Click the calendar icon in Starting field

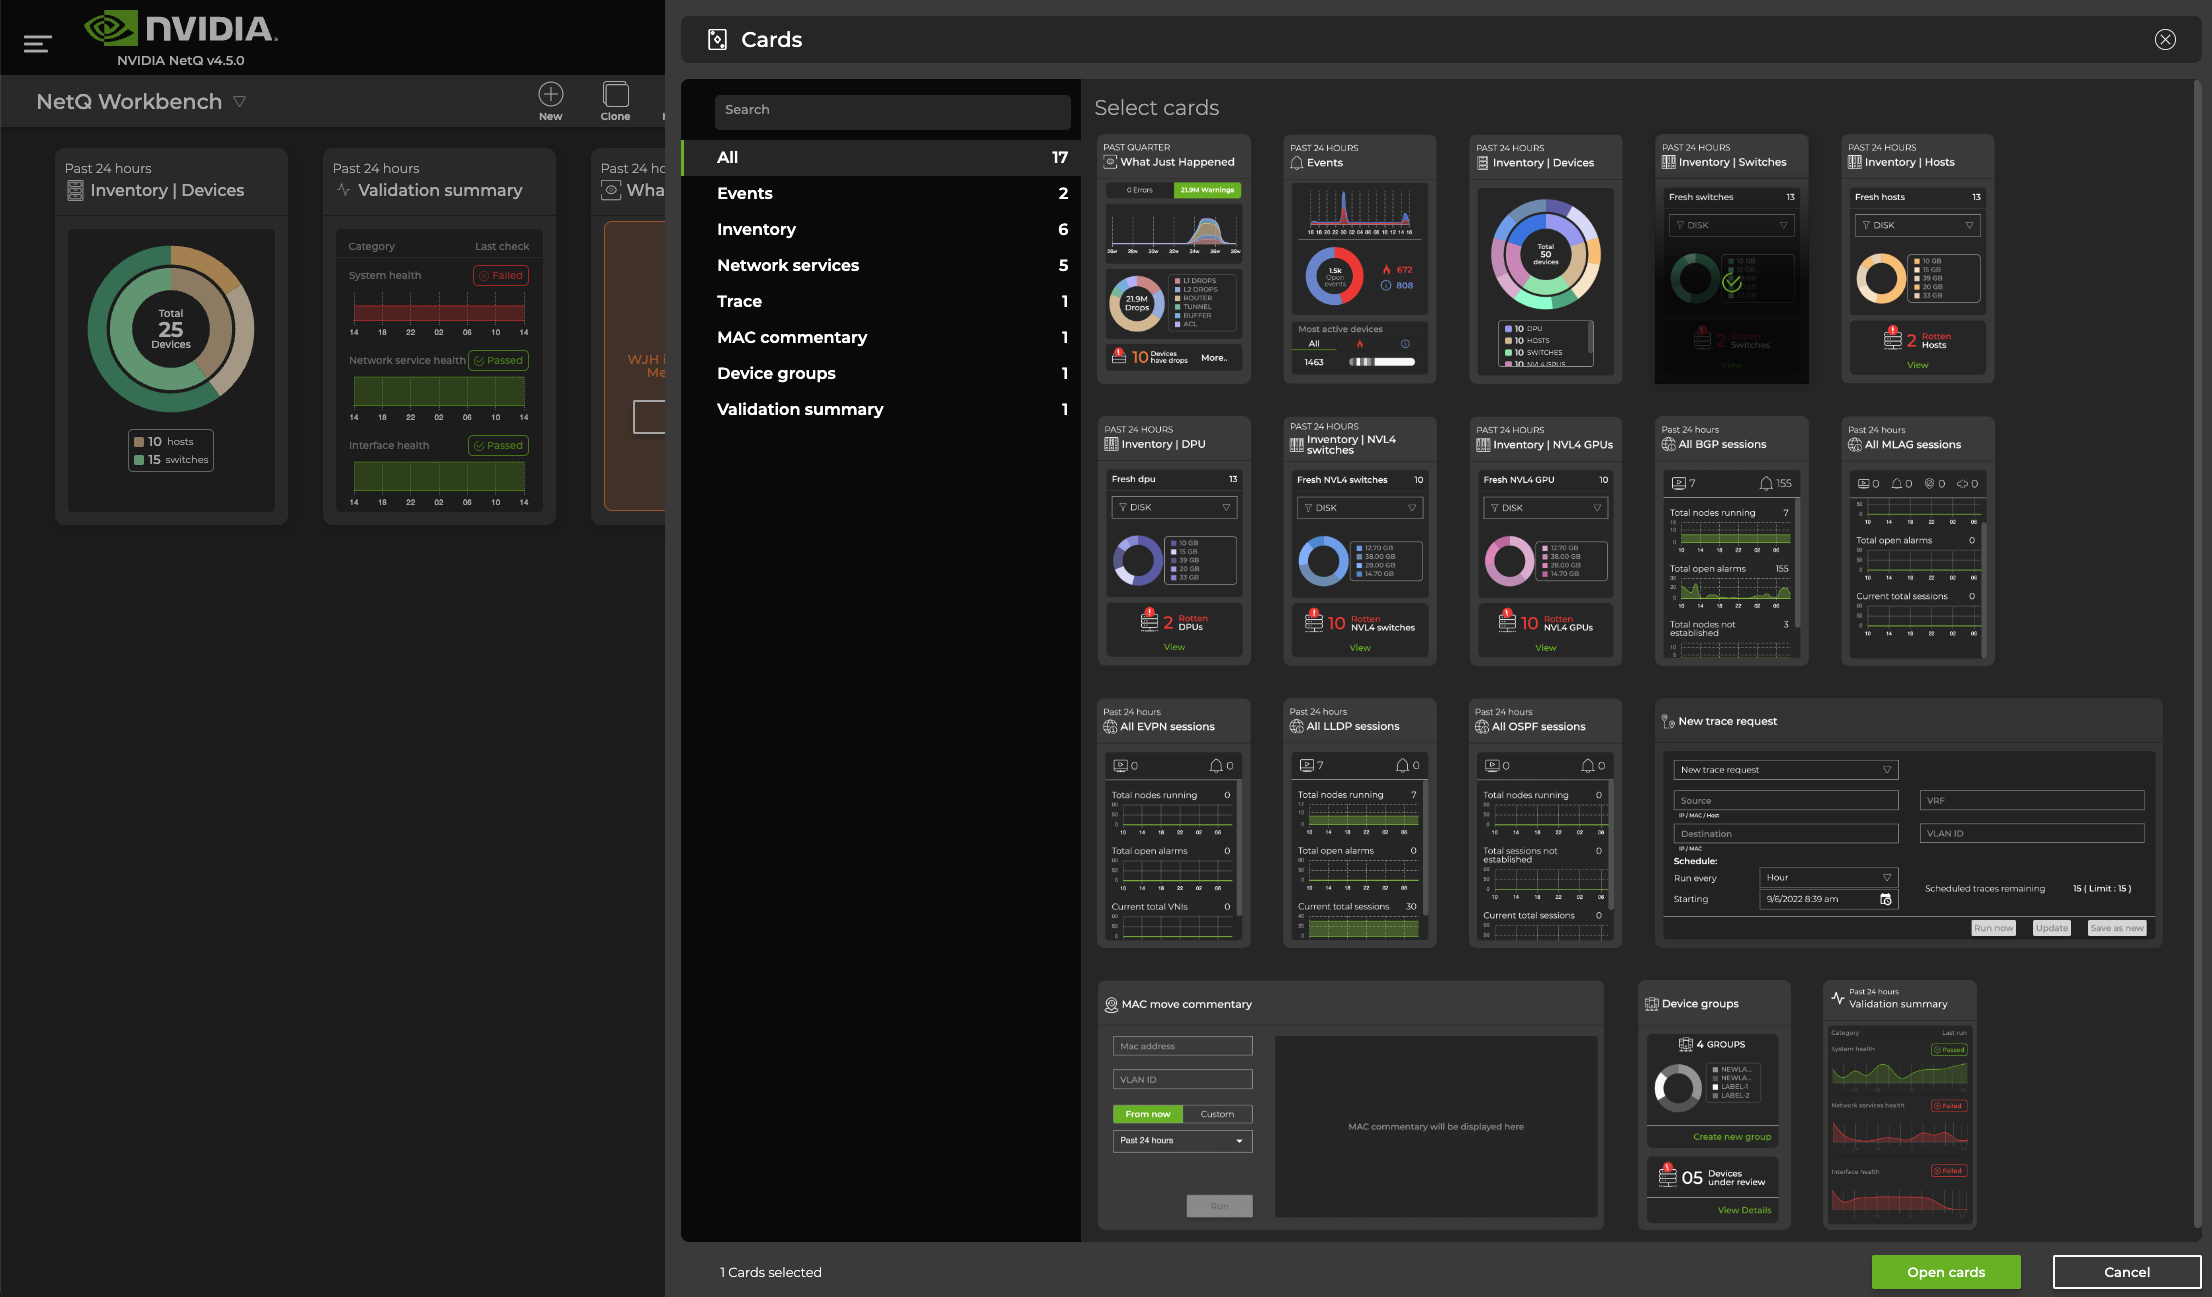pos(1886,899)
